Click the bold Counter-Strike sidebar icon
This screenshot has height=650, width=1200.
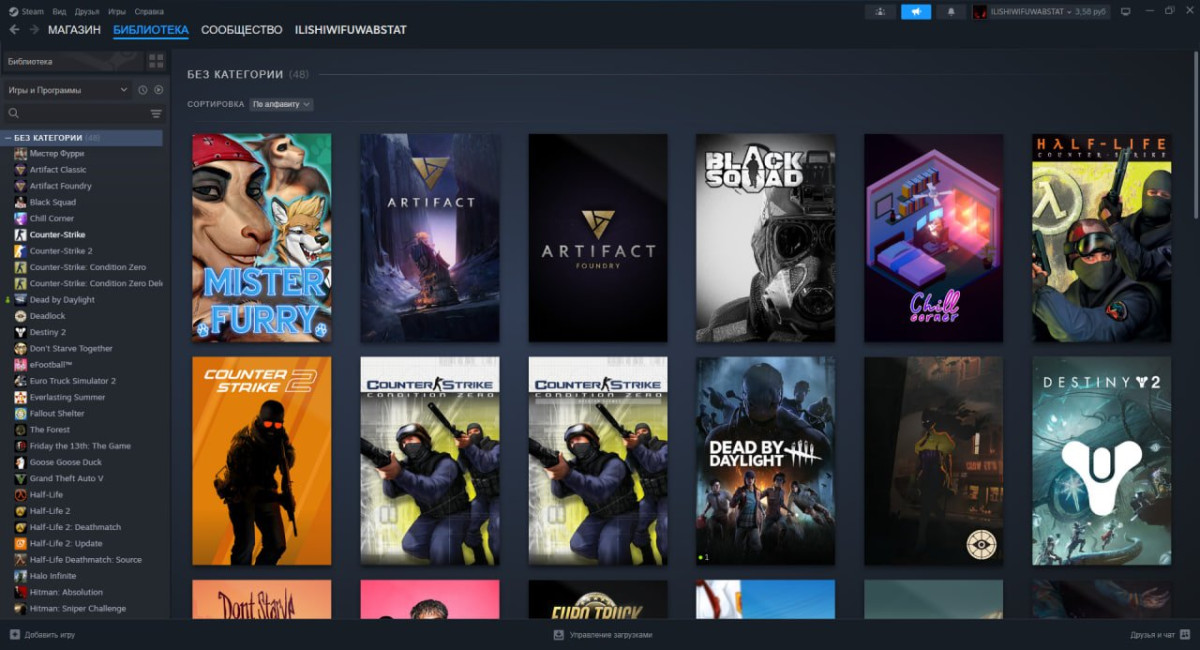point(20,235)
